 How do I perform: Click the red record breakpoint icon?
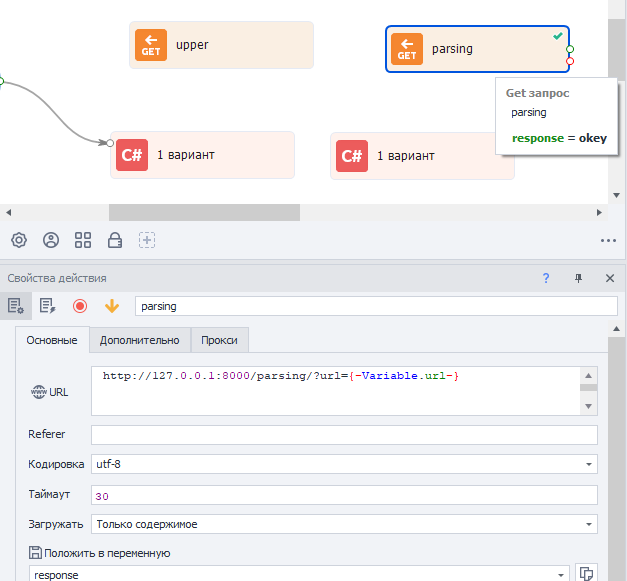coord(80,306)
